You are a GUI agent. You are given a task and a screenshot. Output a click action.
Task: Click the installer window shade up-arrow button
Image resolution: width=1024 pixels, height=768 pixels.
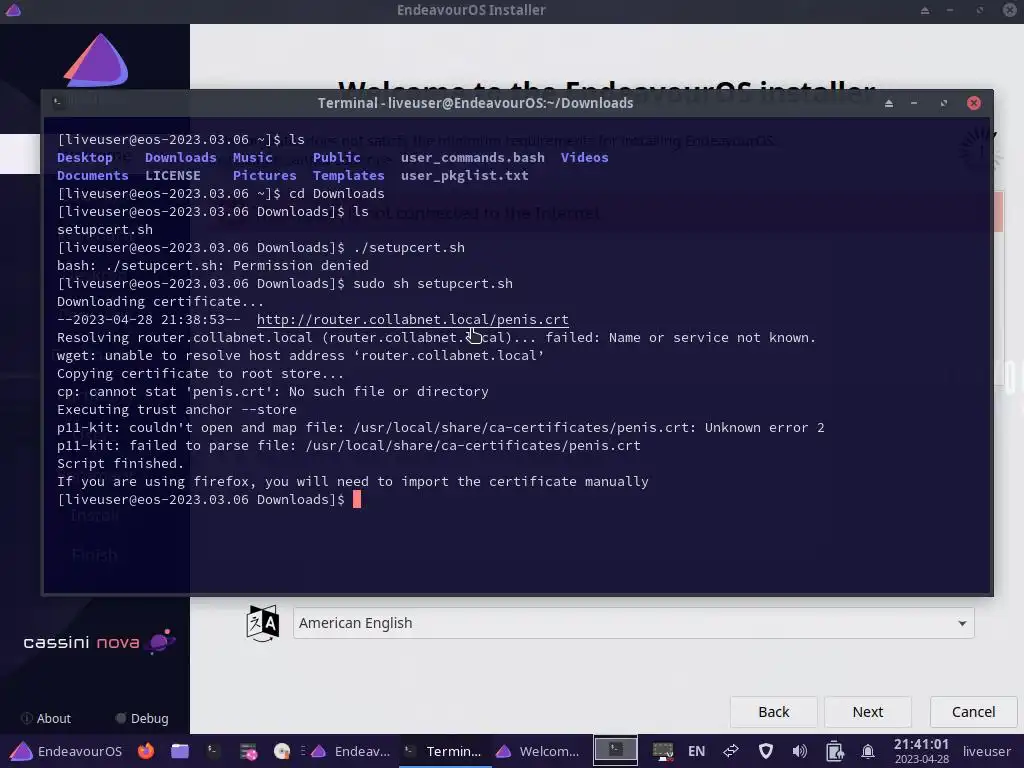tap(925, 10)
